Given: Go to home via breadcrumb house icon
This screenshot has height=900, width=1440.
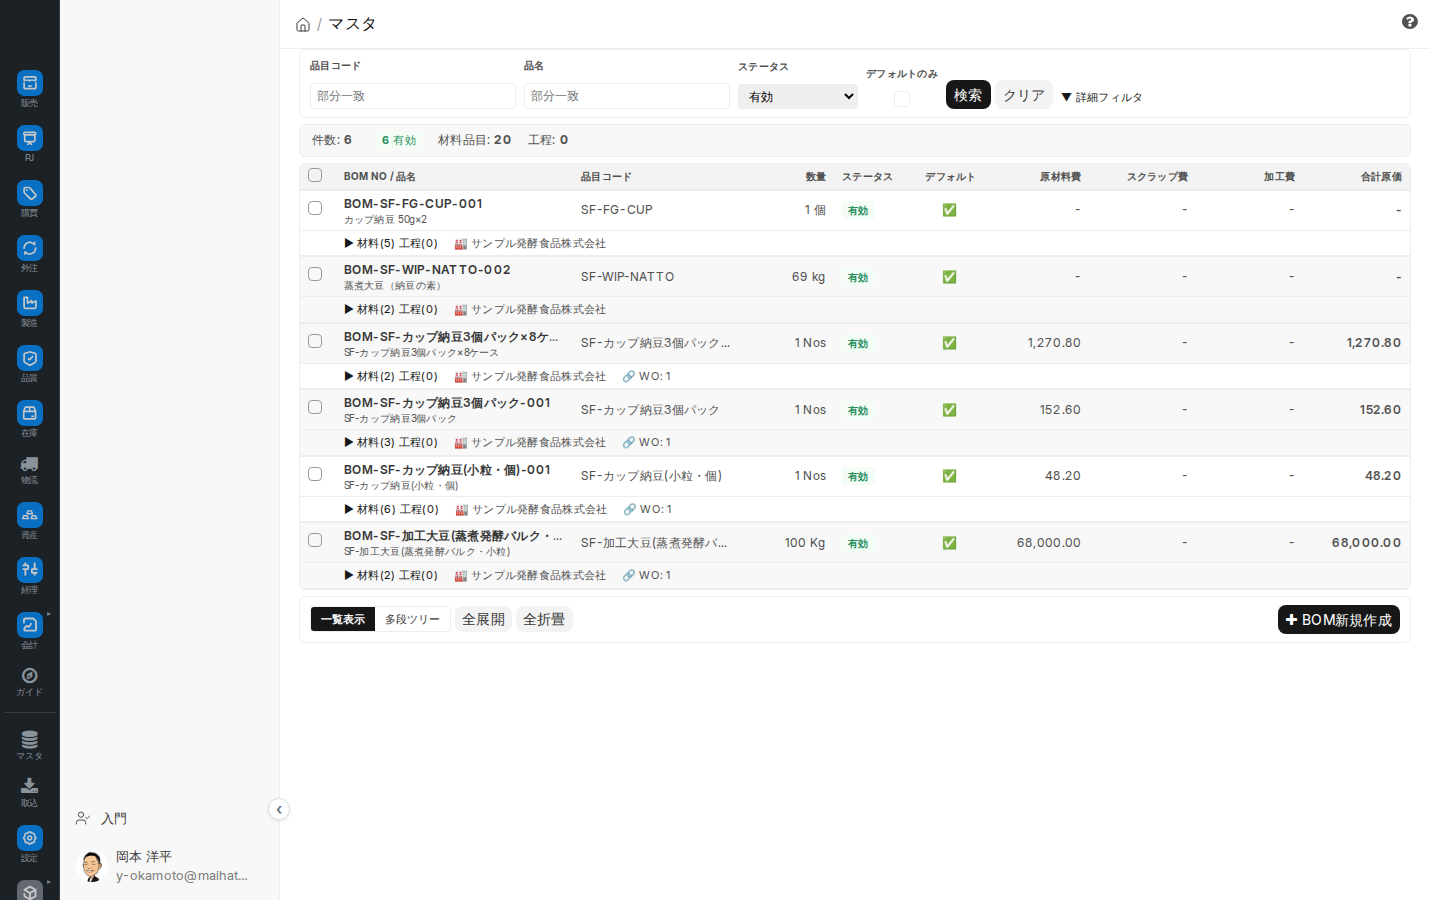Looking at the screenshot, I should point(303,25).
